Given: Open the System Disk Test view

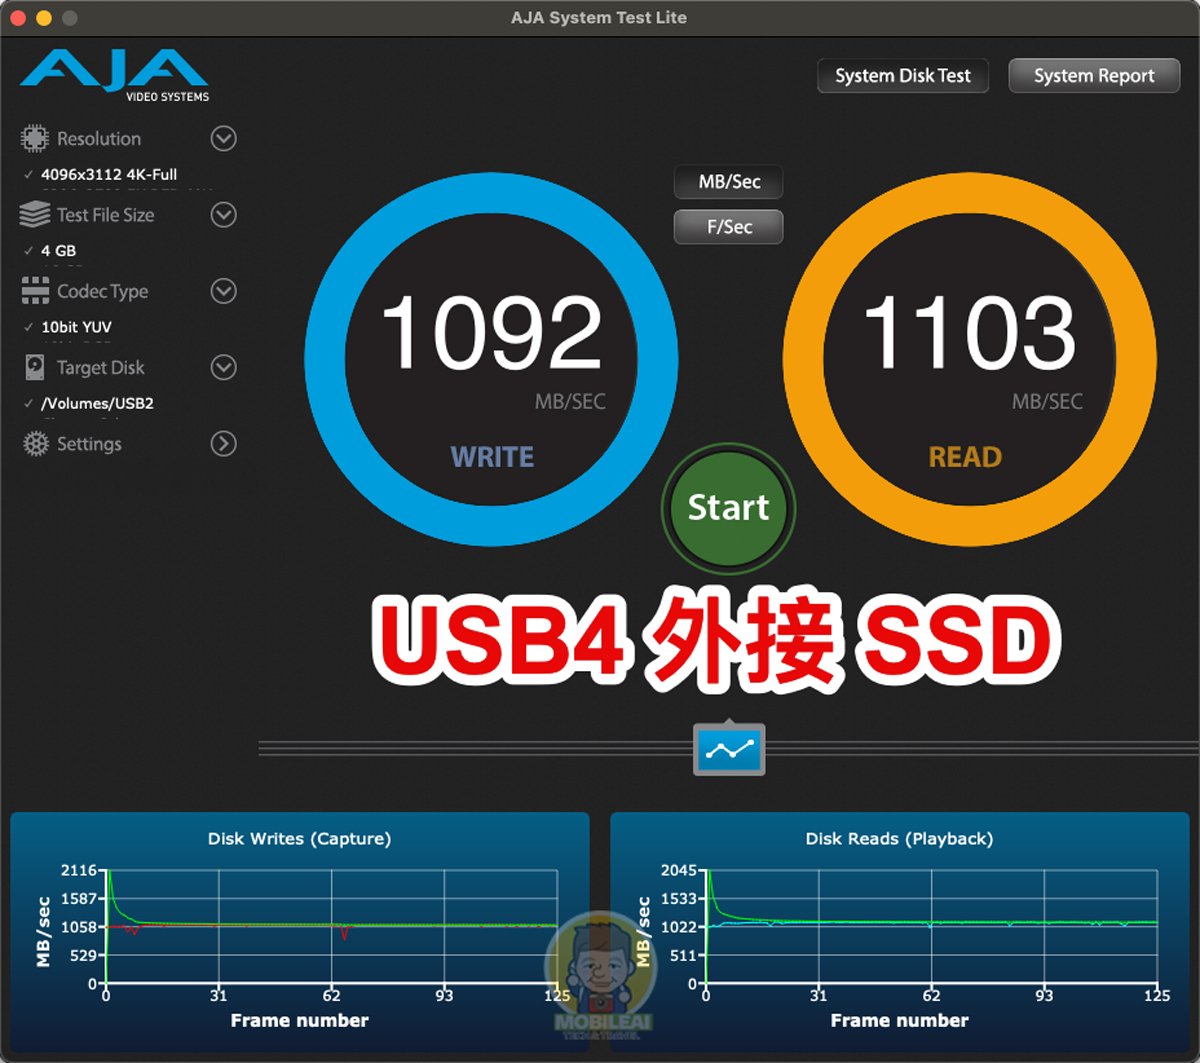Looking at the screenshot, I should tap(903, 76).
